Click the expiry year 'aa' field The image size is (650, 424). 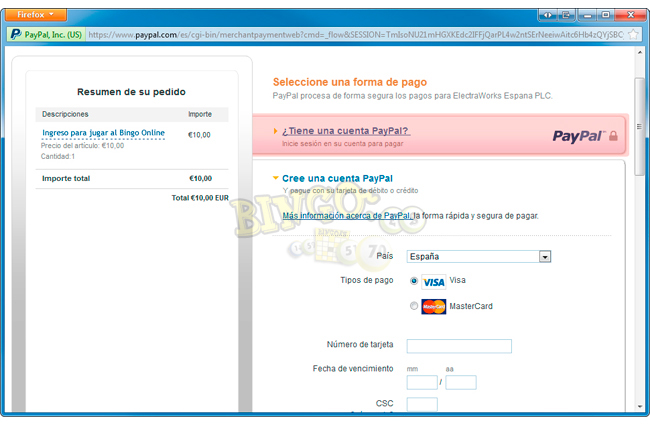tap(461, 382)
